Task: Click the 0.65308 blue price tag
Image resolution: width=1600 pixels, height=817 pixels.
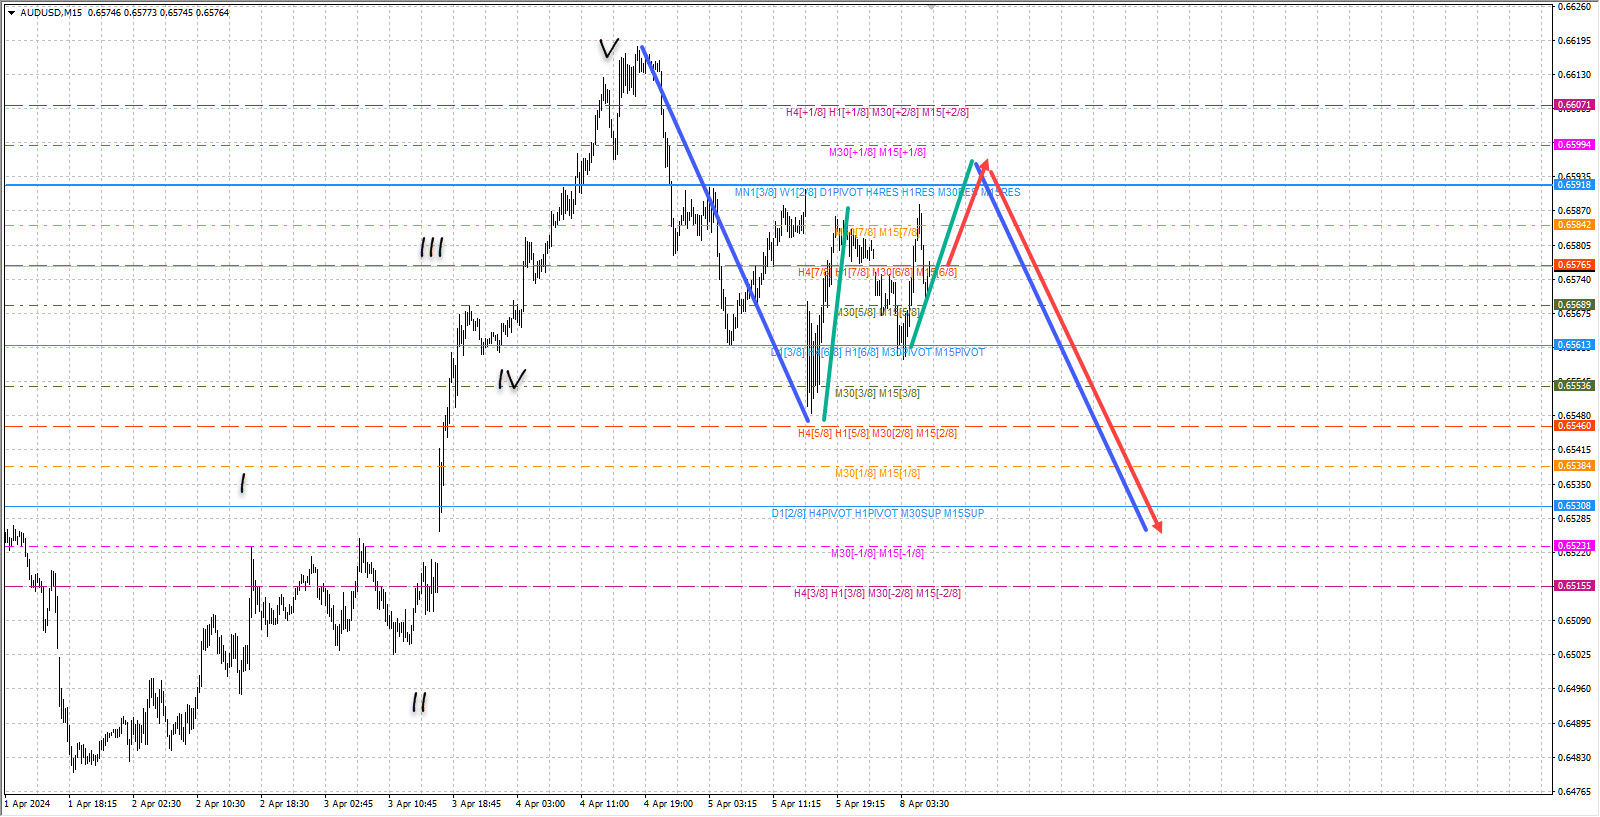Action: coord(1574,506)
